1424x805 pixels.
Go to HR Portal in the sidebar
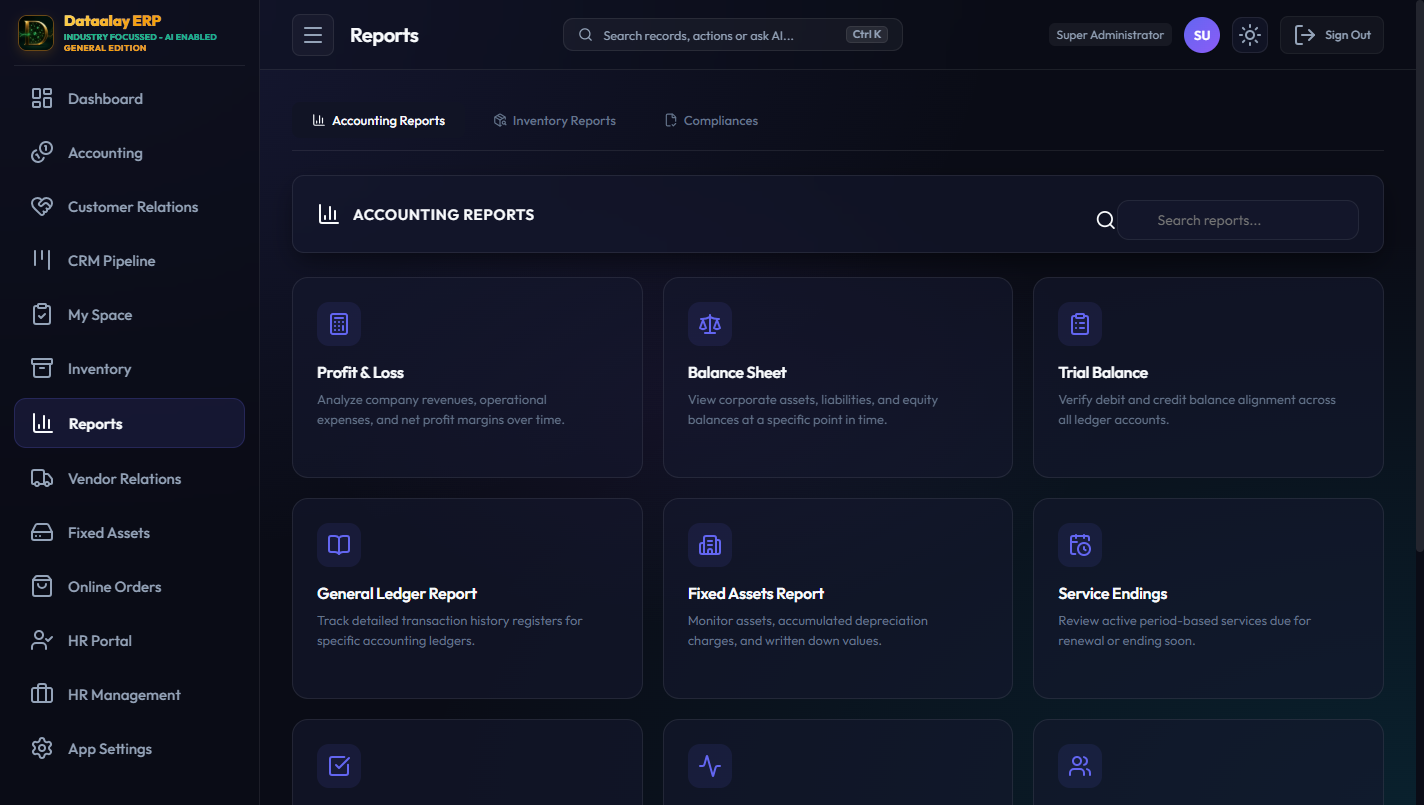tap(129, 640)
